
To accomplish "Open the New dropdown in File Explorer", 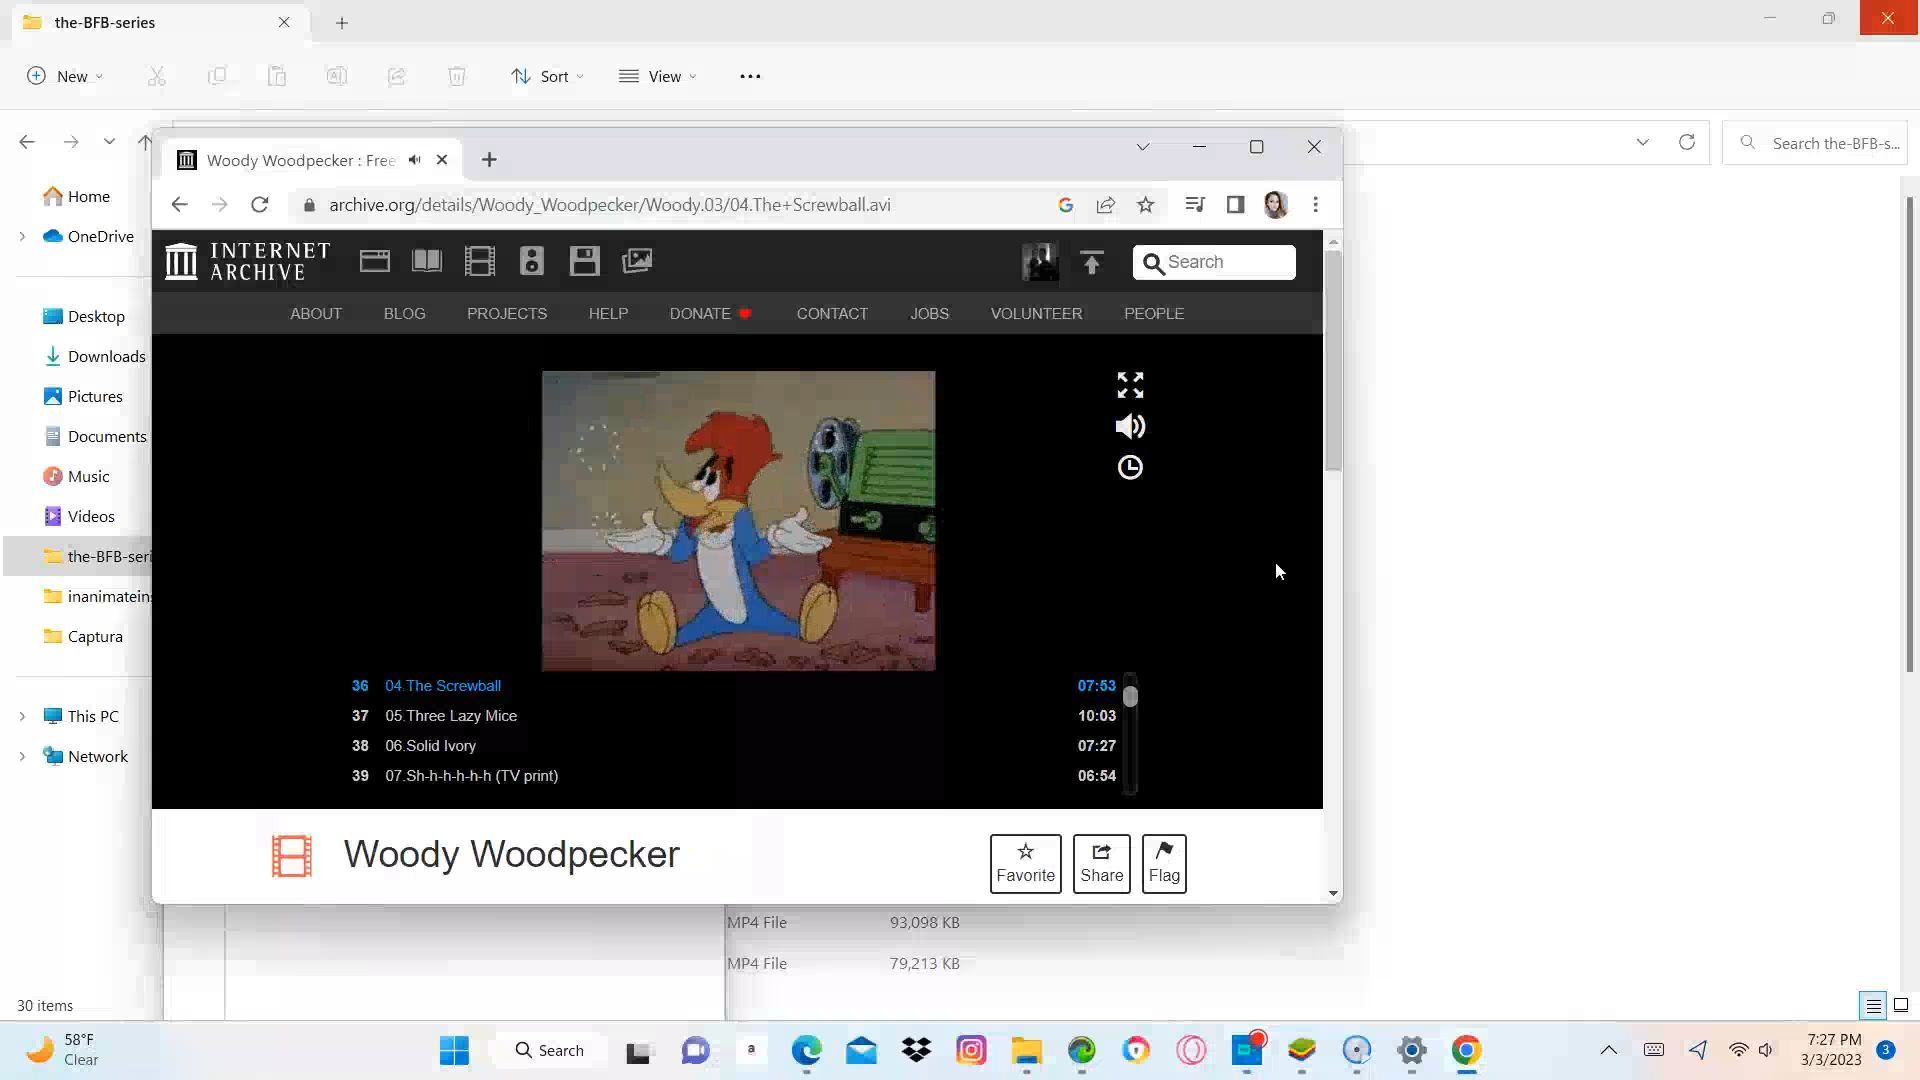I will (65, 76).
